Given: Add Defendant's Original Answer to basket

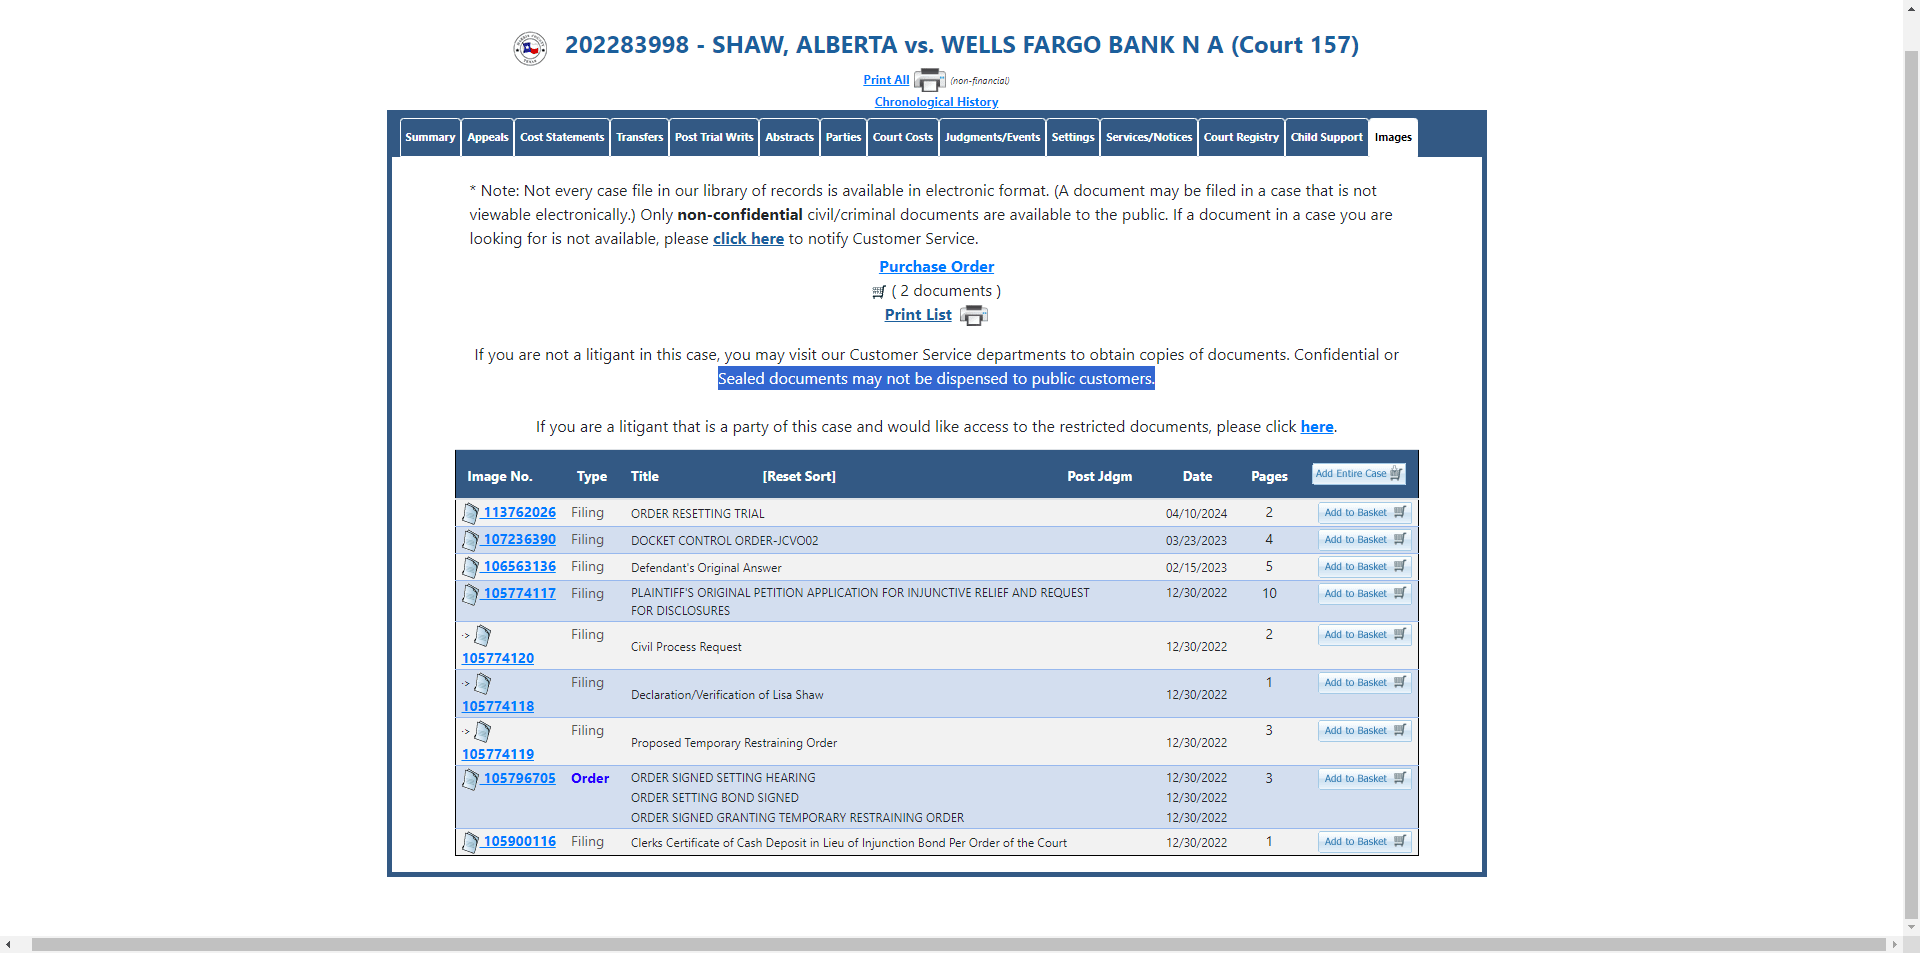Looking at the screenshot, I should click(x=1364, y=567).
